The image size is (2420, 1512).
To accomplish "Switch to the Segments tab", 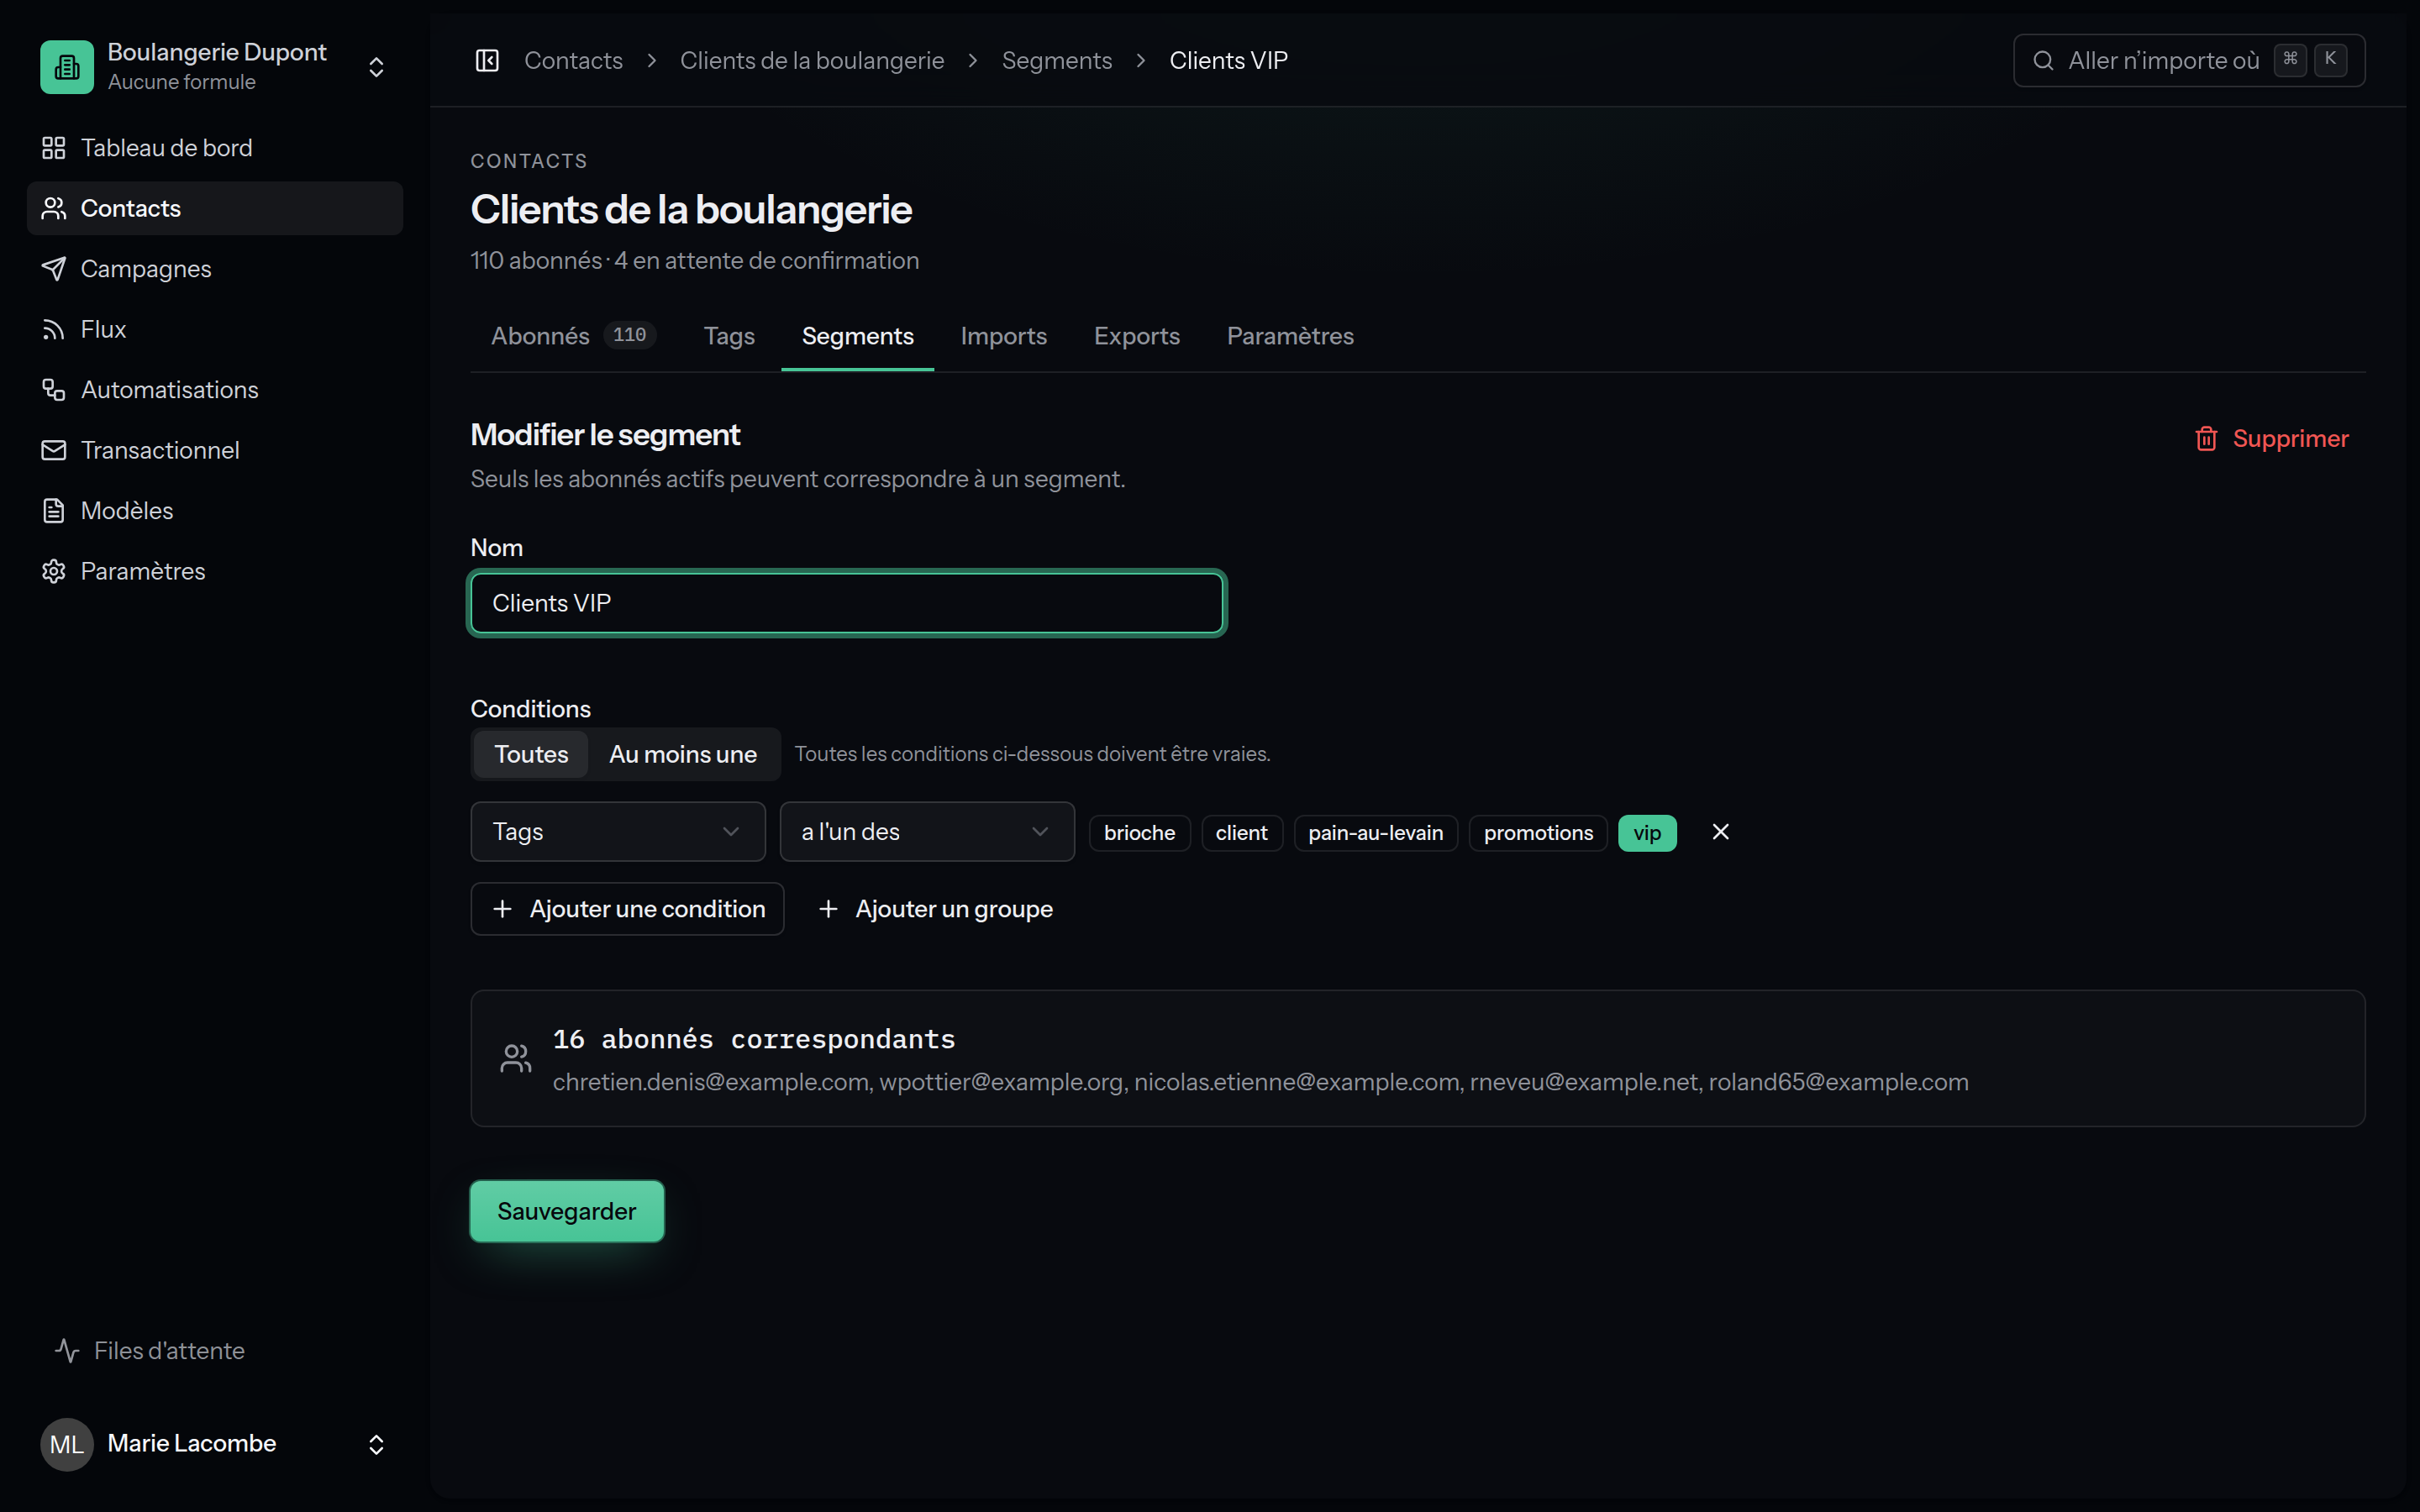I will 857,336.
